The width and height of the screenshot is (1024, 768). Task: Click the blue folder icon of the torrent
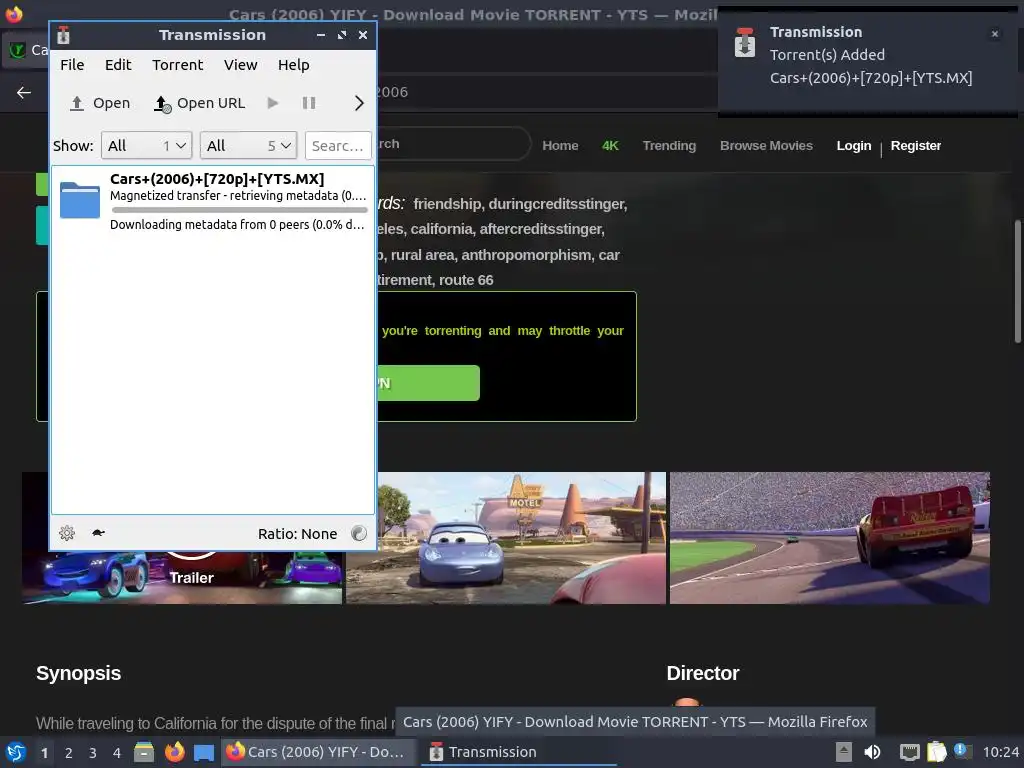point(80,200)
